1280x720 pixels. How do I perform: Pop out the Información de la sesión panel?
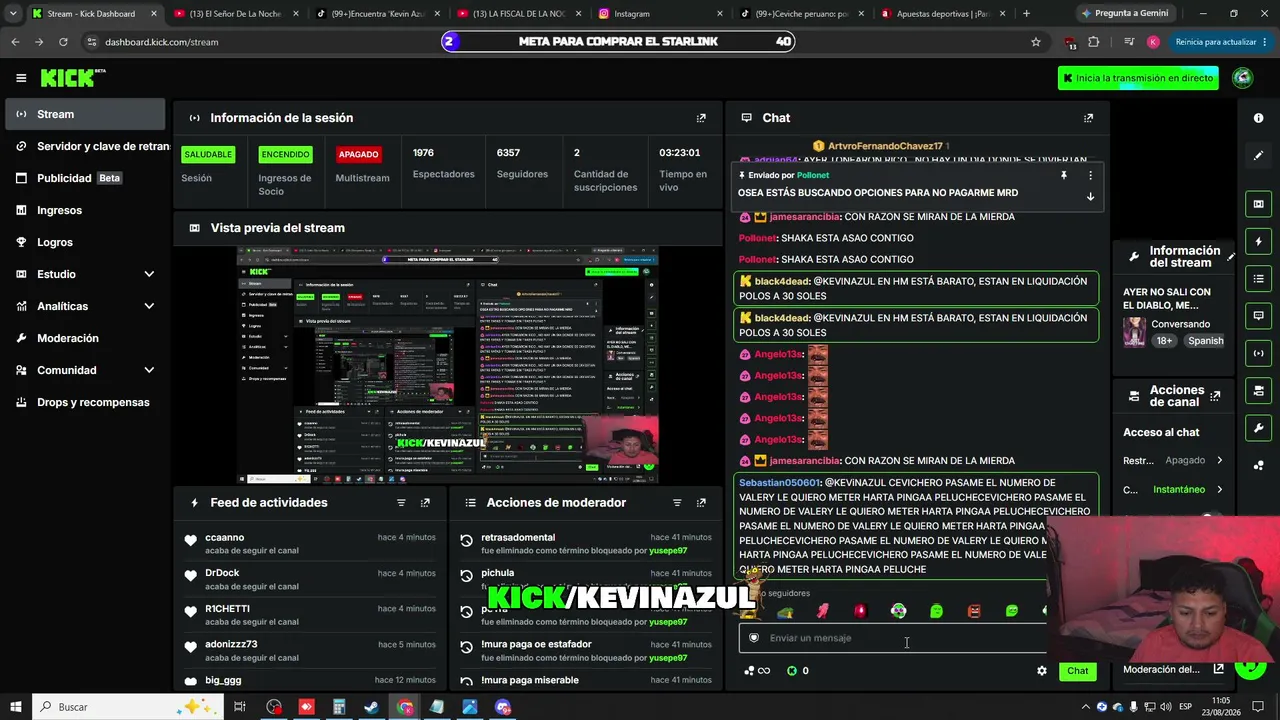(x=701, y=118)
